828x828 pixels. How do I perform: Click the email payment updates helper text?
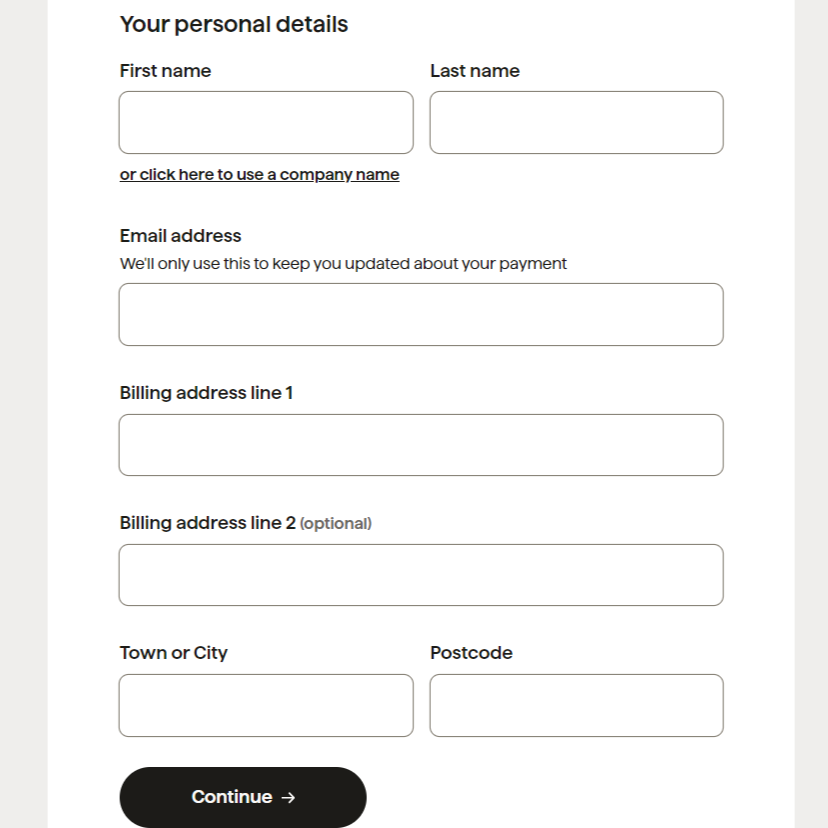point(343,264)
